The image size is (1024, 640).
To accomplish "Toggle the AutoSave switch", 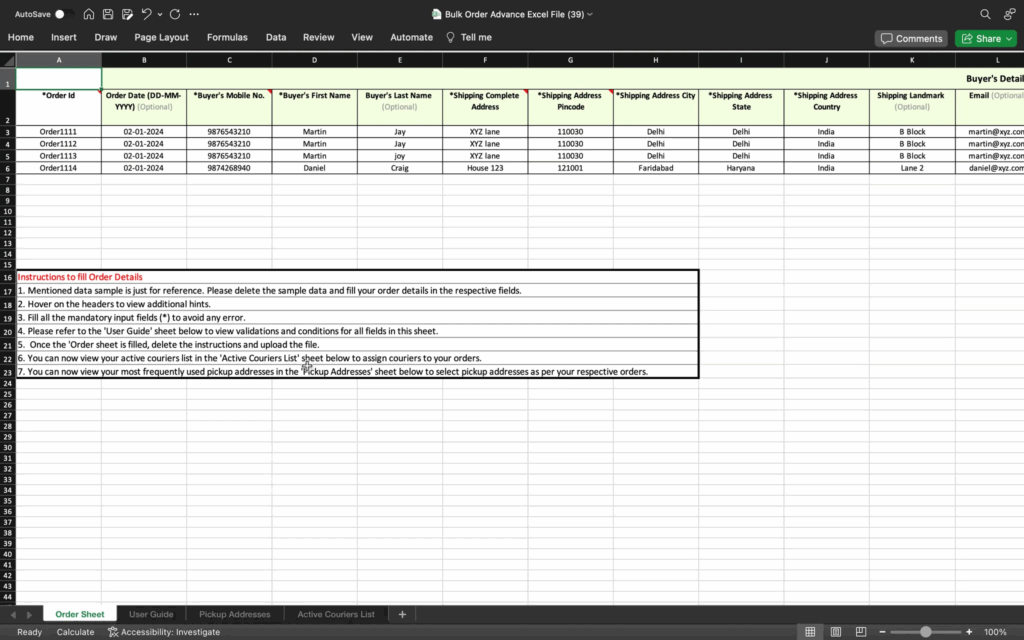I will click(x=63, y=14).
